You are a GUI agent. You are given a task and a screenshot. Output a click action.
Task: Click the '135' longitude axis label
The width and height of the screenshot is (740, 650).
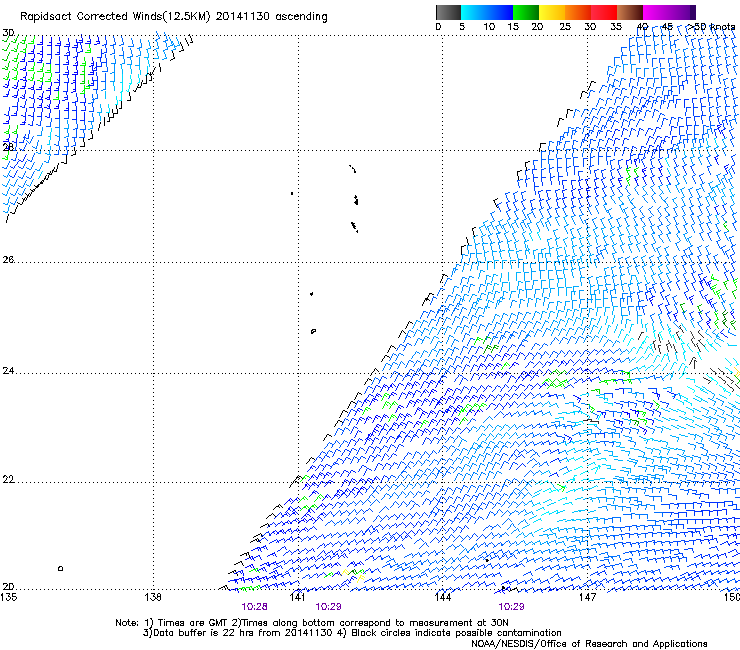(9, 597)
